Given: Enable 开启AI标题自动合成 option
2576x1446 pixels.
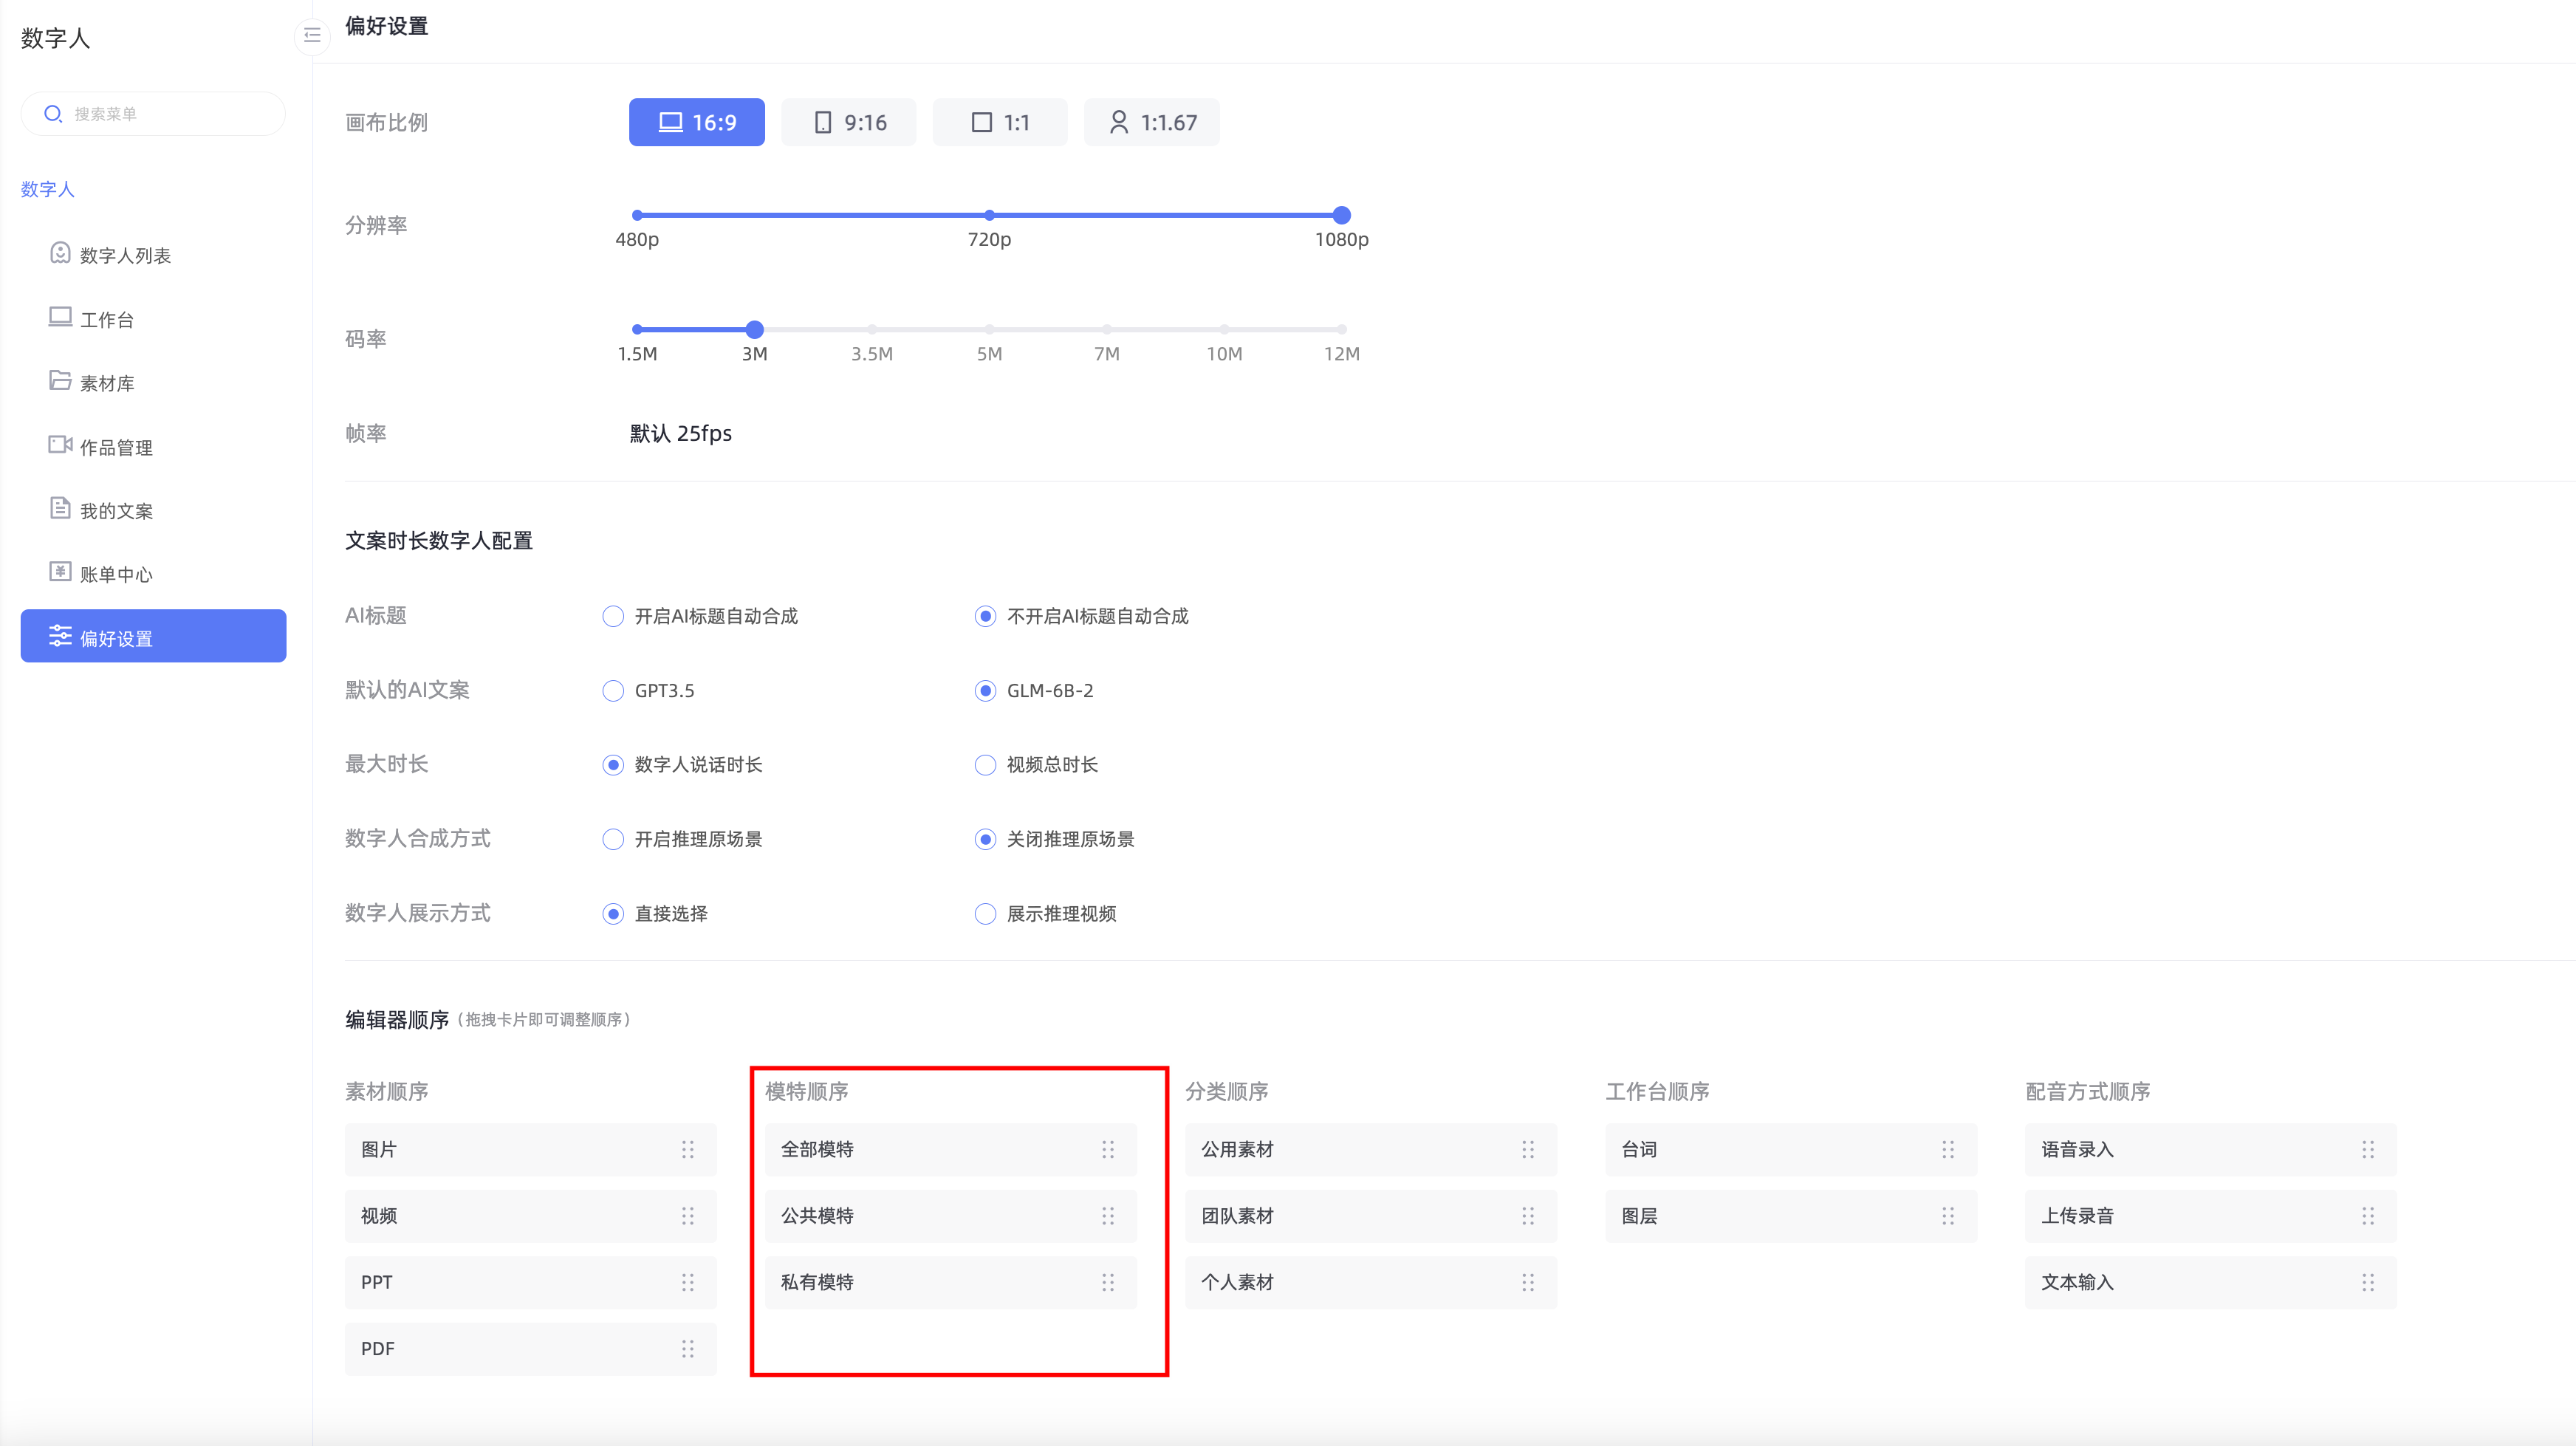Looking at the screenshot, I should [x=613, y=616].
